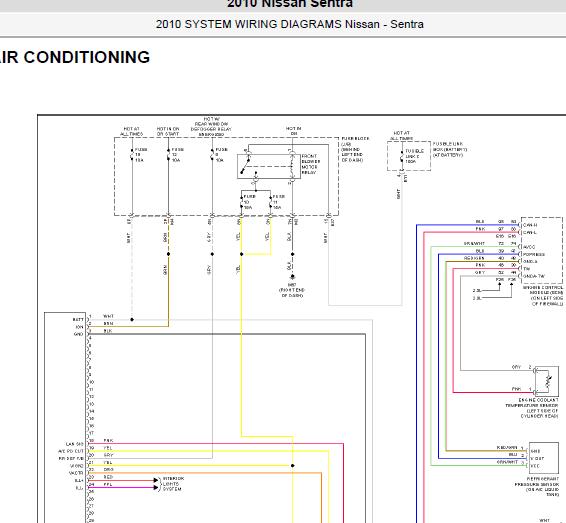Click the "INTERIOR LIGHTS SYSTEM" reference label
This screenshot has height=523, width=566.
(x=173, y=484)
